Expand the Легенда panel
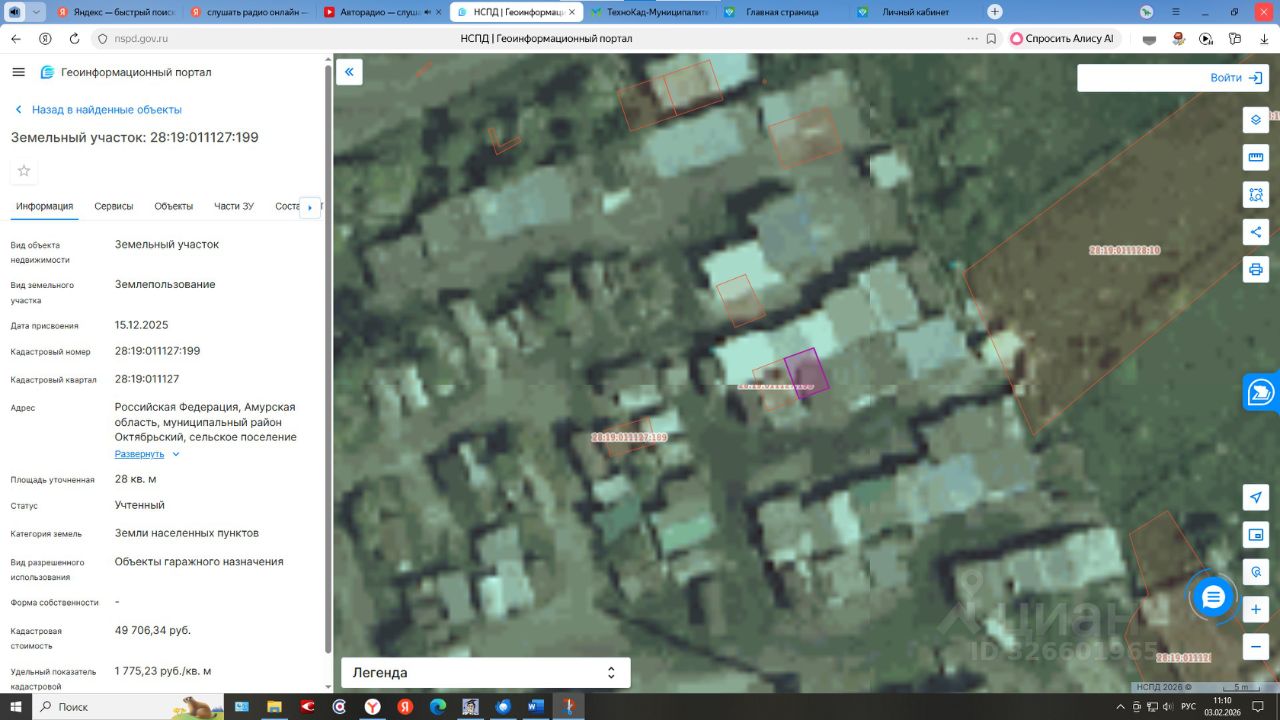Viewport: 1280px width, 720px height. 486,673
